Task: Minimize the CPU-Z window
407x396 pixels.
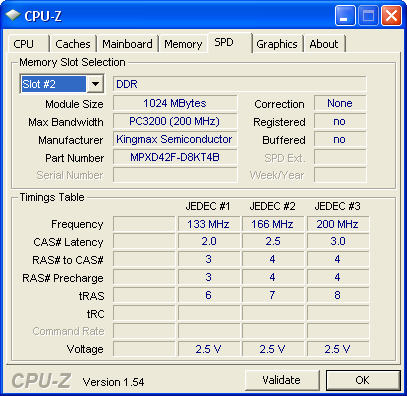Action: click(345, 16)
